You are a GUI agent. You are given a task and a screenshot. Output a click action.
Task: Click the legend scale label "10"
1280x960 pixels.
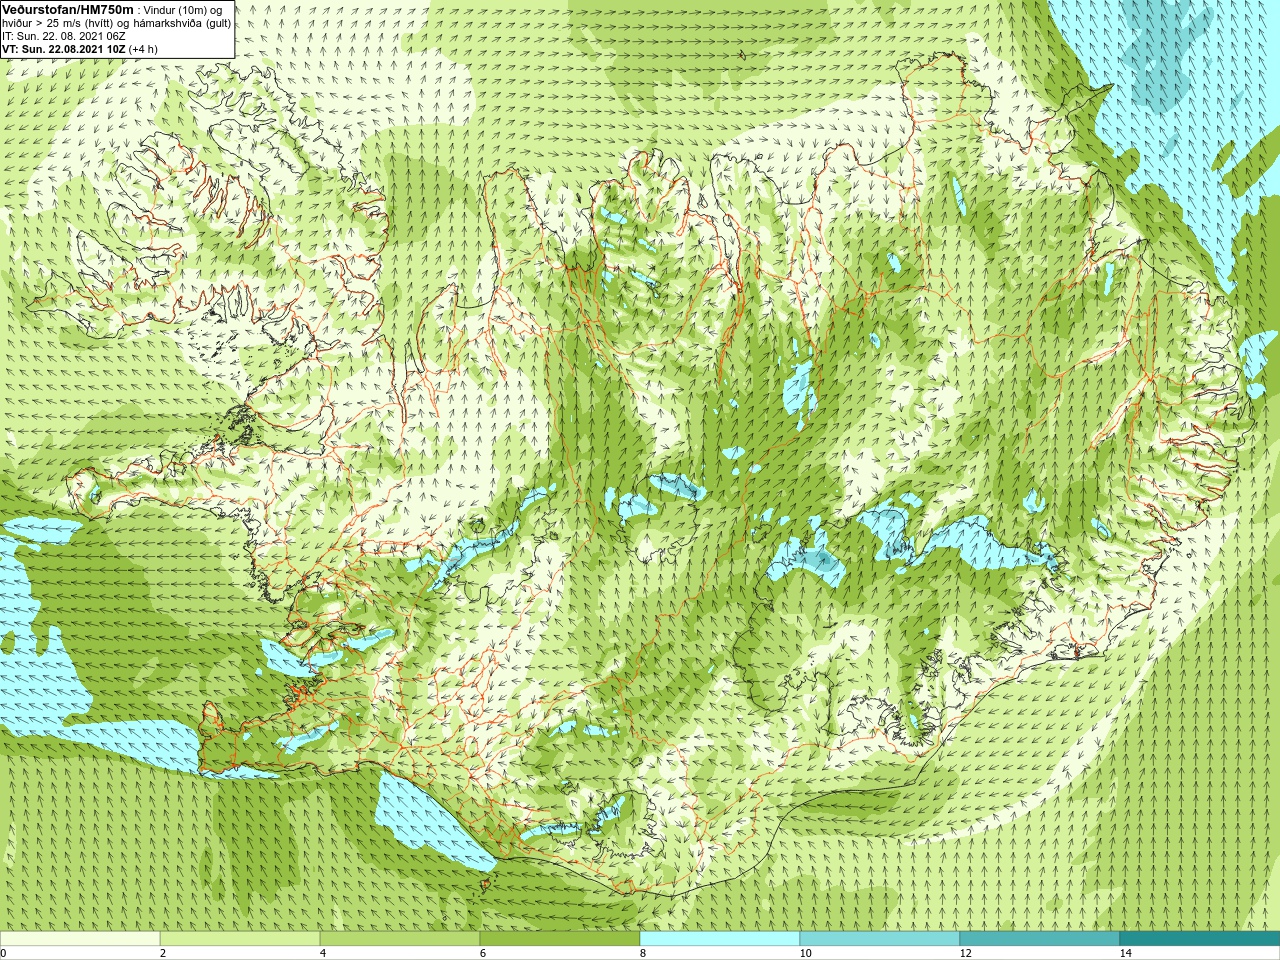pyautogui.click(x=805, y=953)
